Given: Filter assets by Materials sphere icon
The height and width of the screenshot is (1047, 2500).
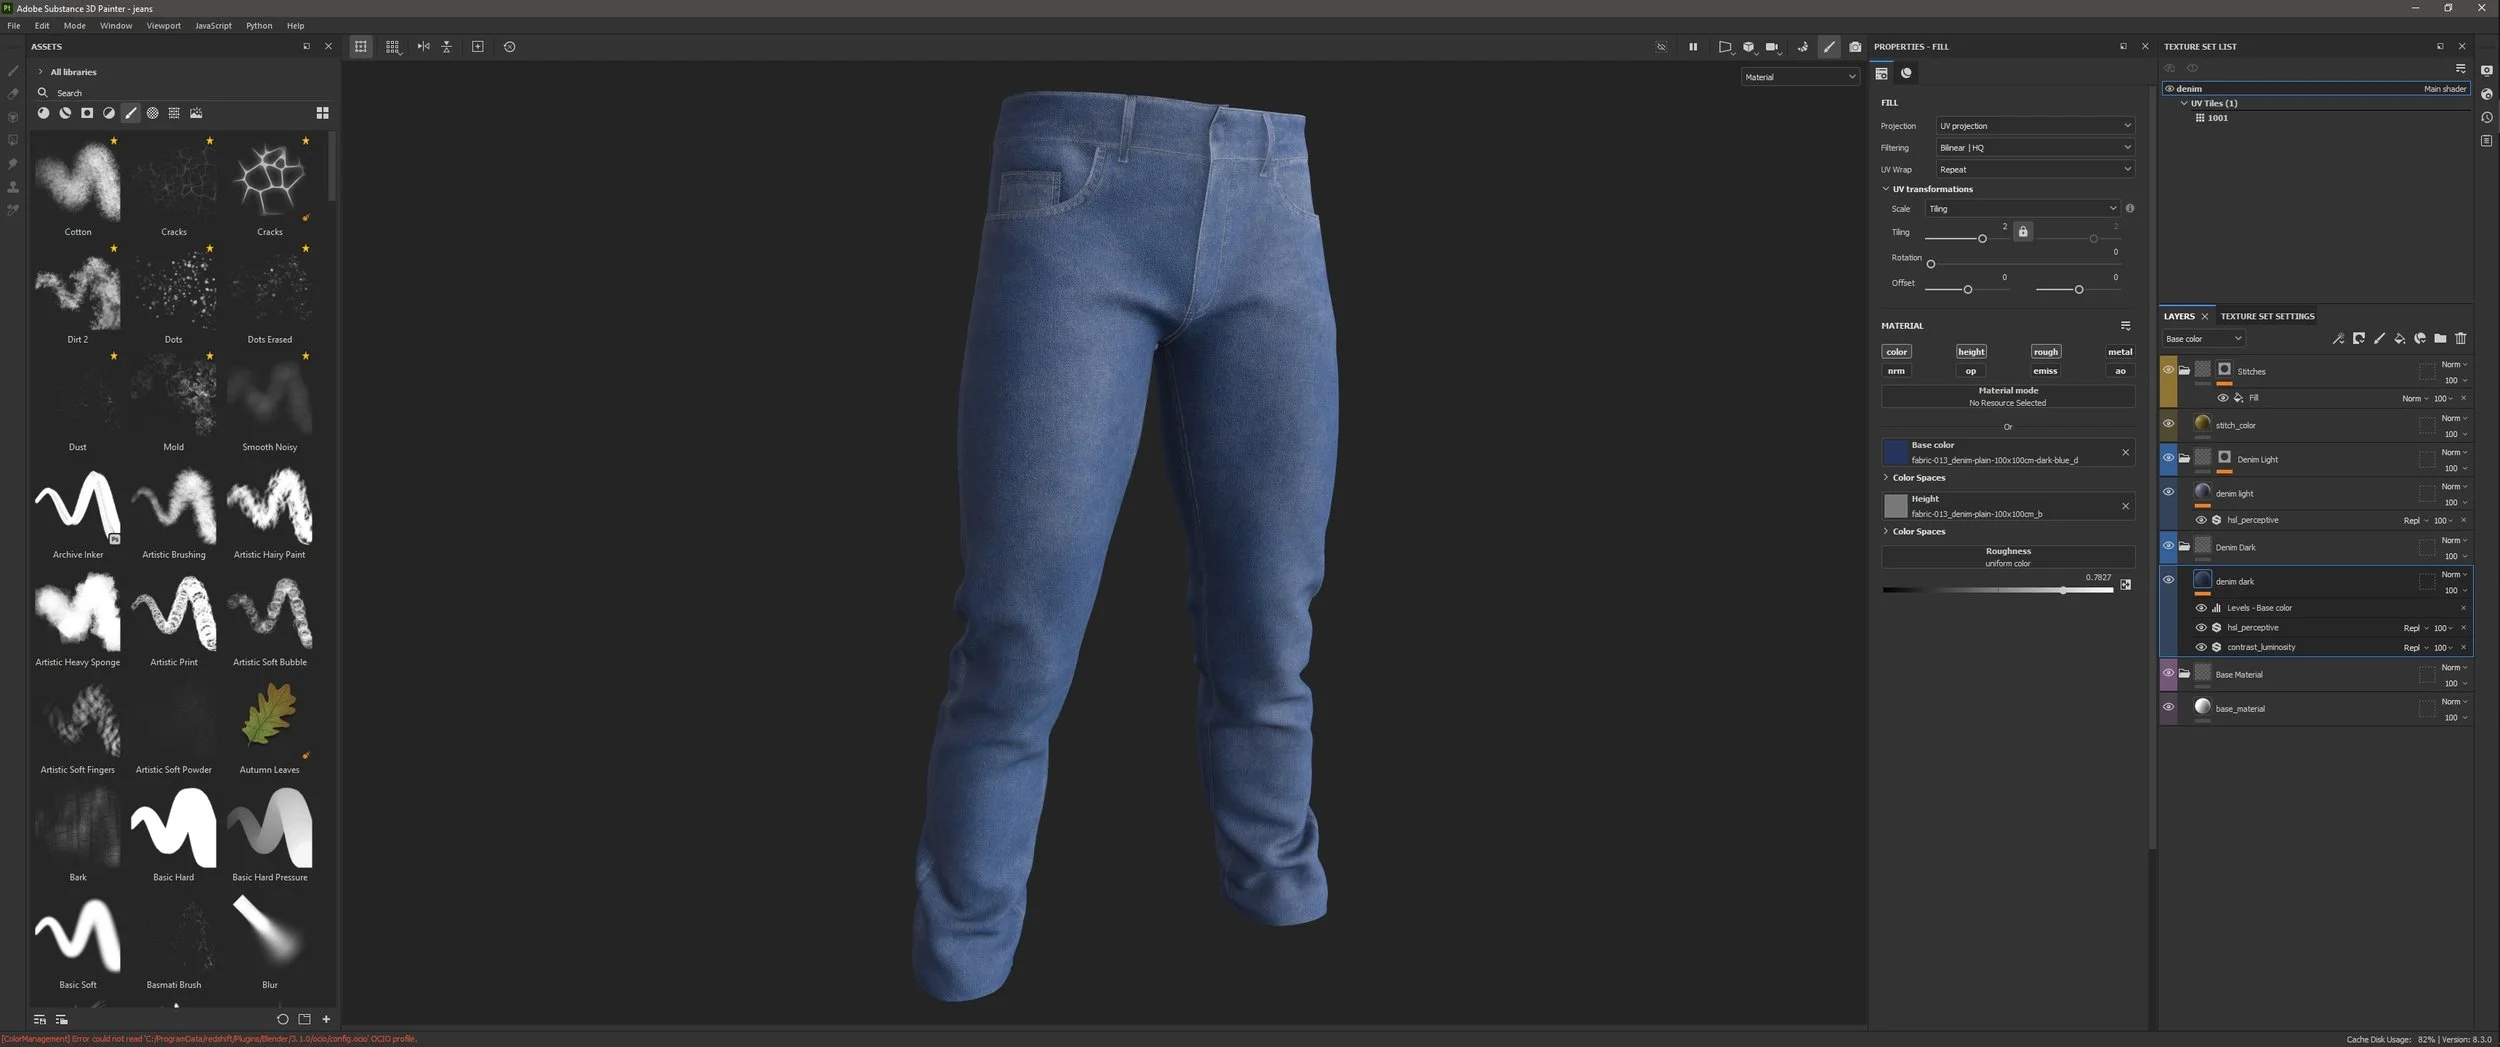Looking at the screenshot, I should 43,113.
